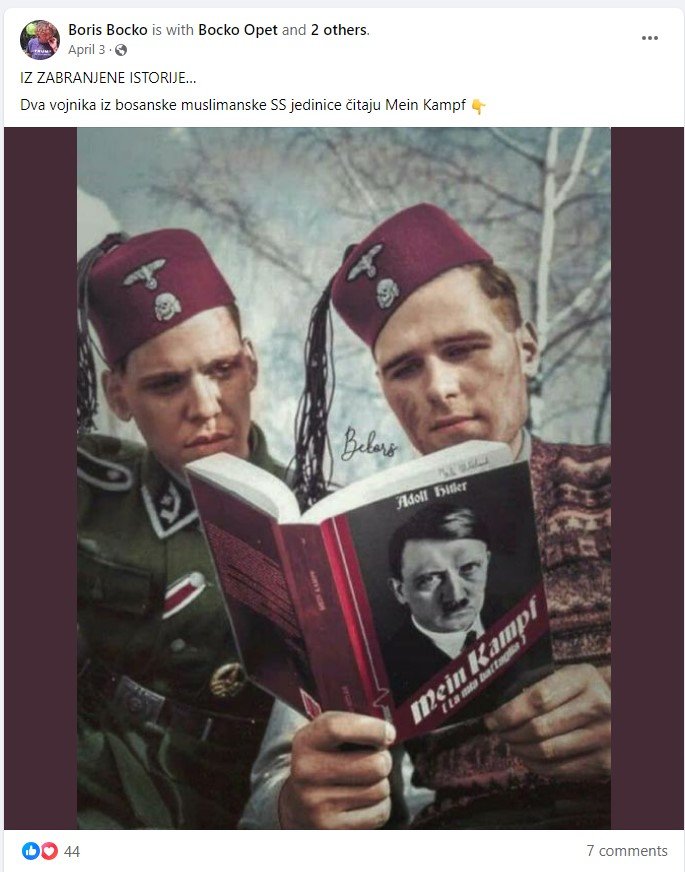685x872 pixels.
Task: Open the post photo in full view
Action: 344,478
